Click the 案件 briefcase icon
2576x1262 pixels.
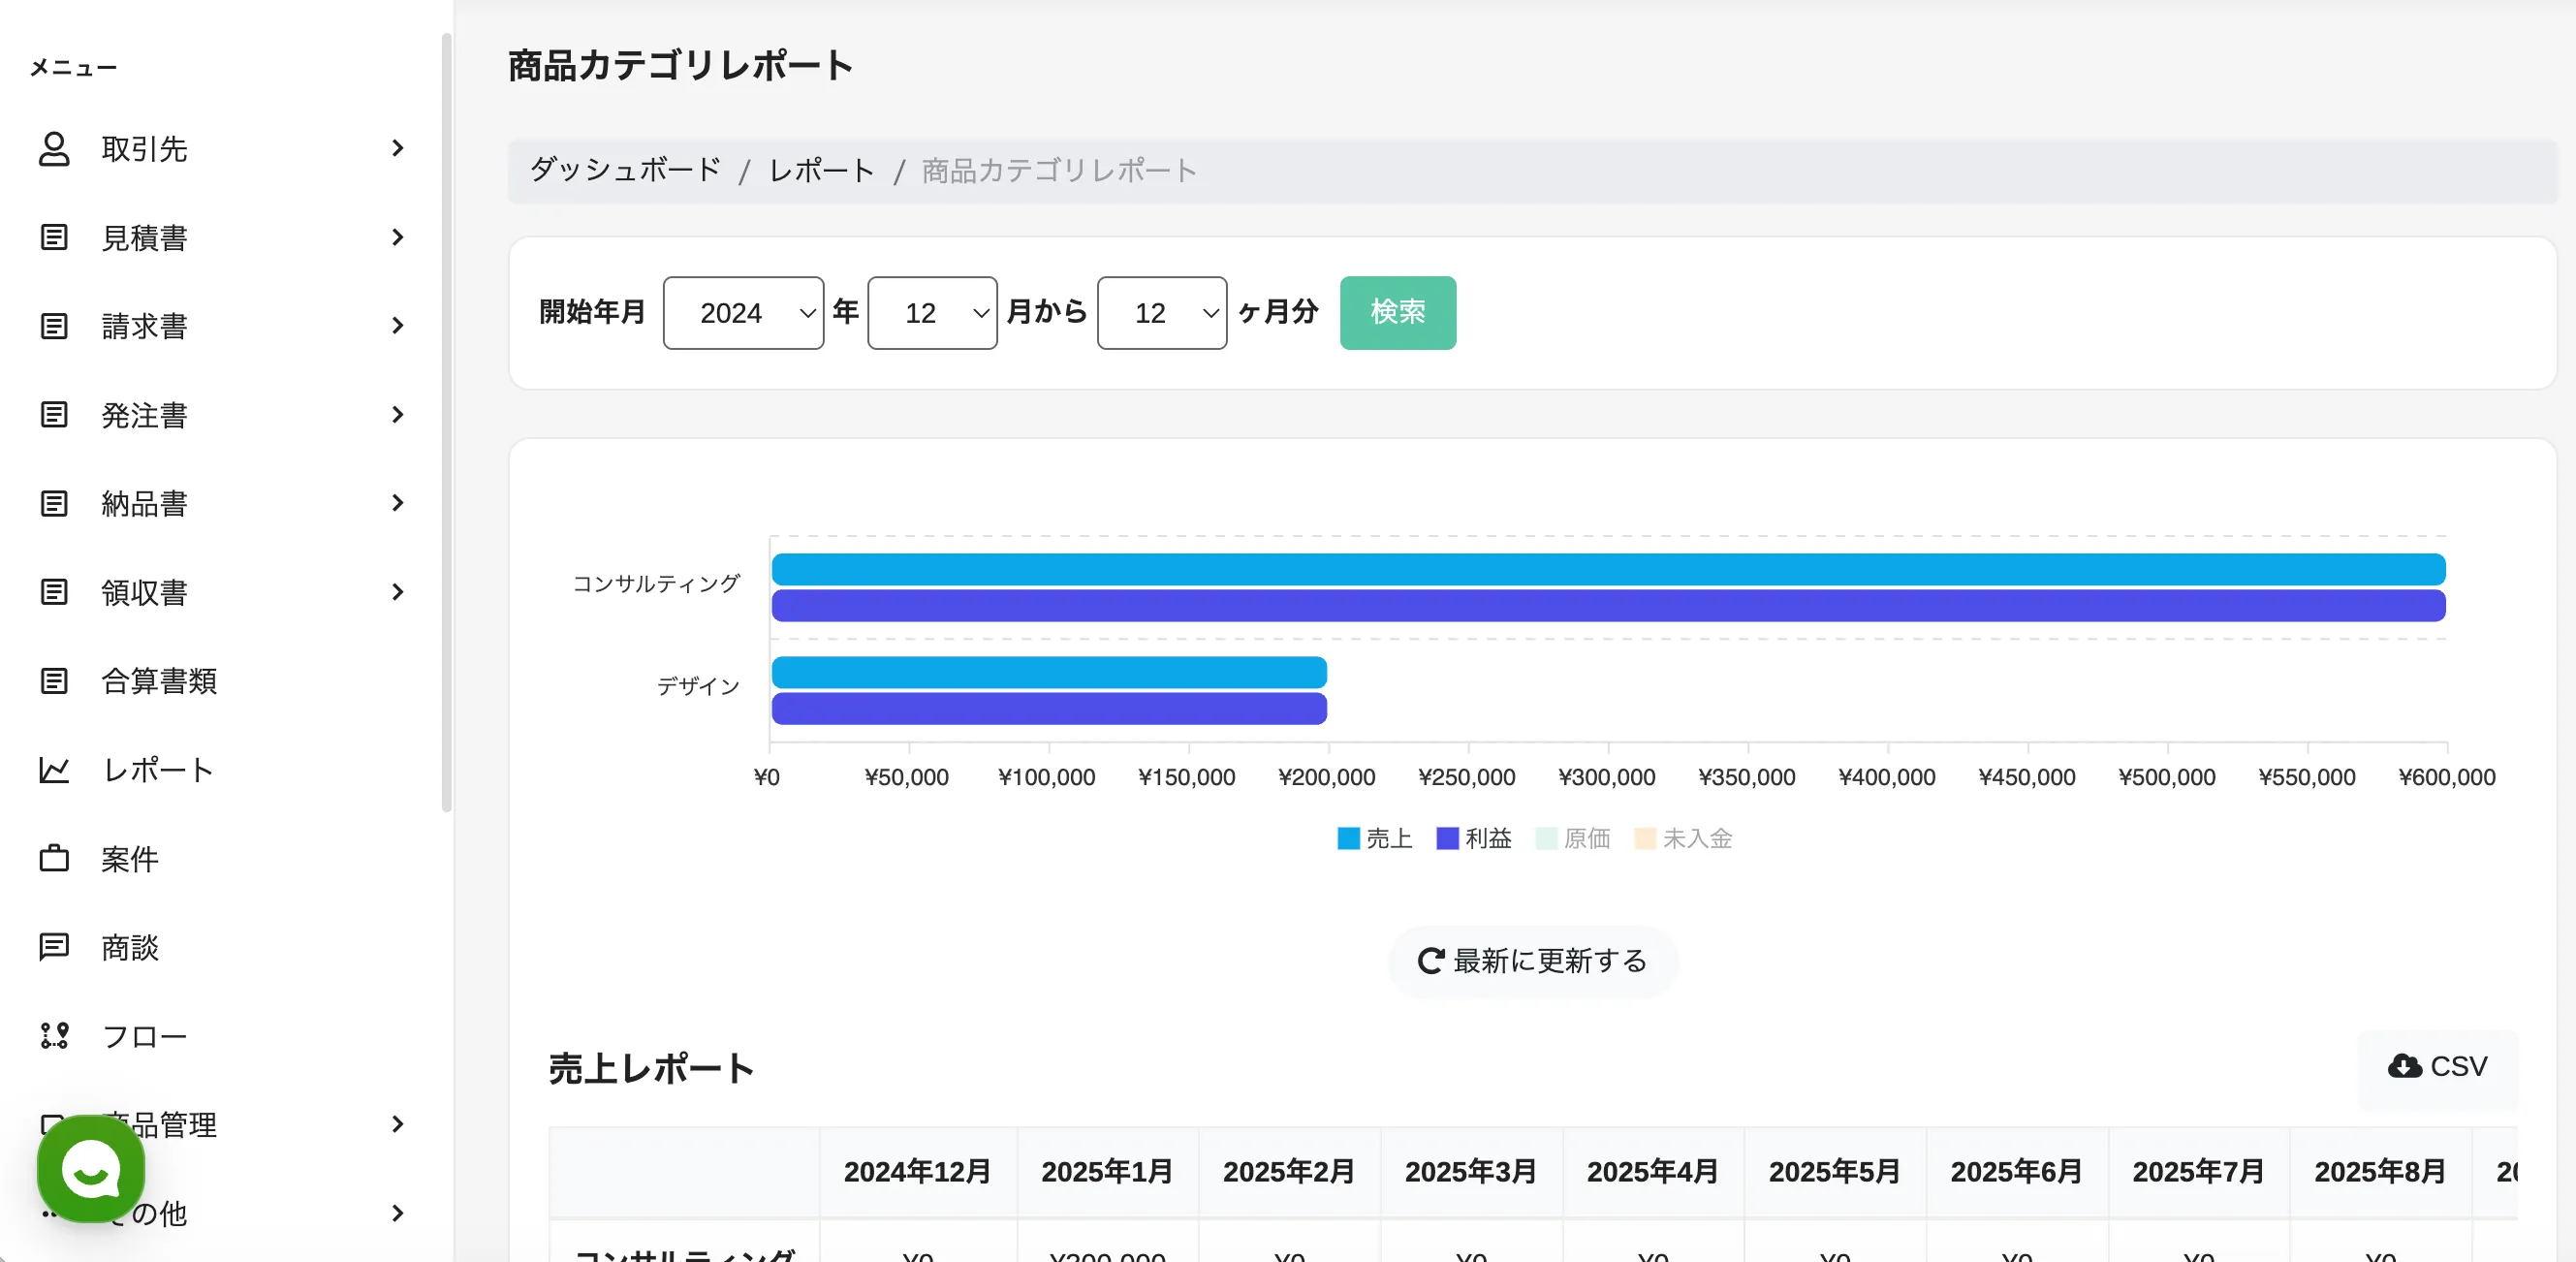[54, 859]
